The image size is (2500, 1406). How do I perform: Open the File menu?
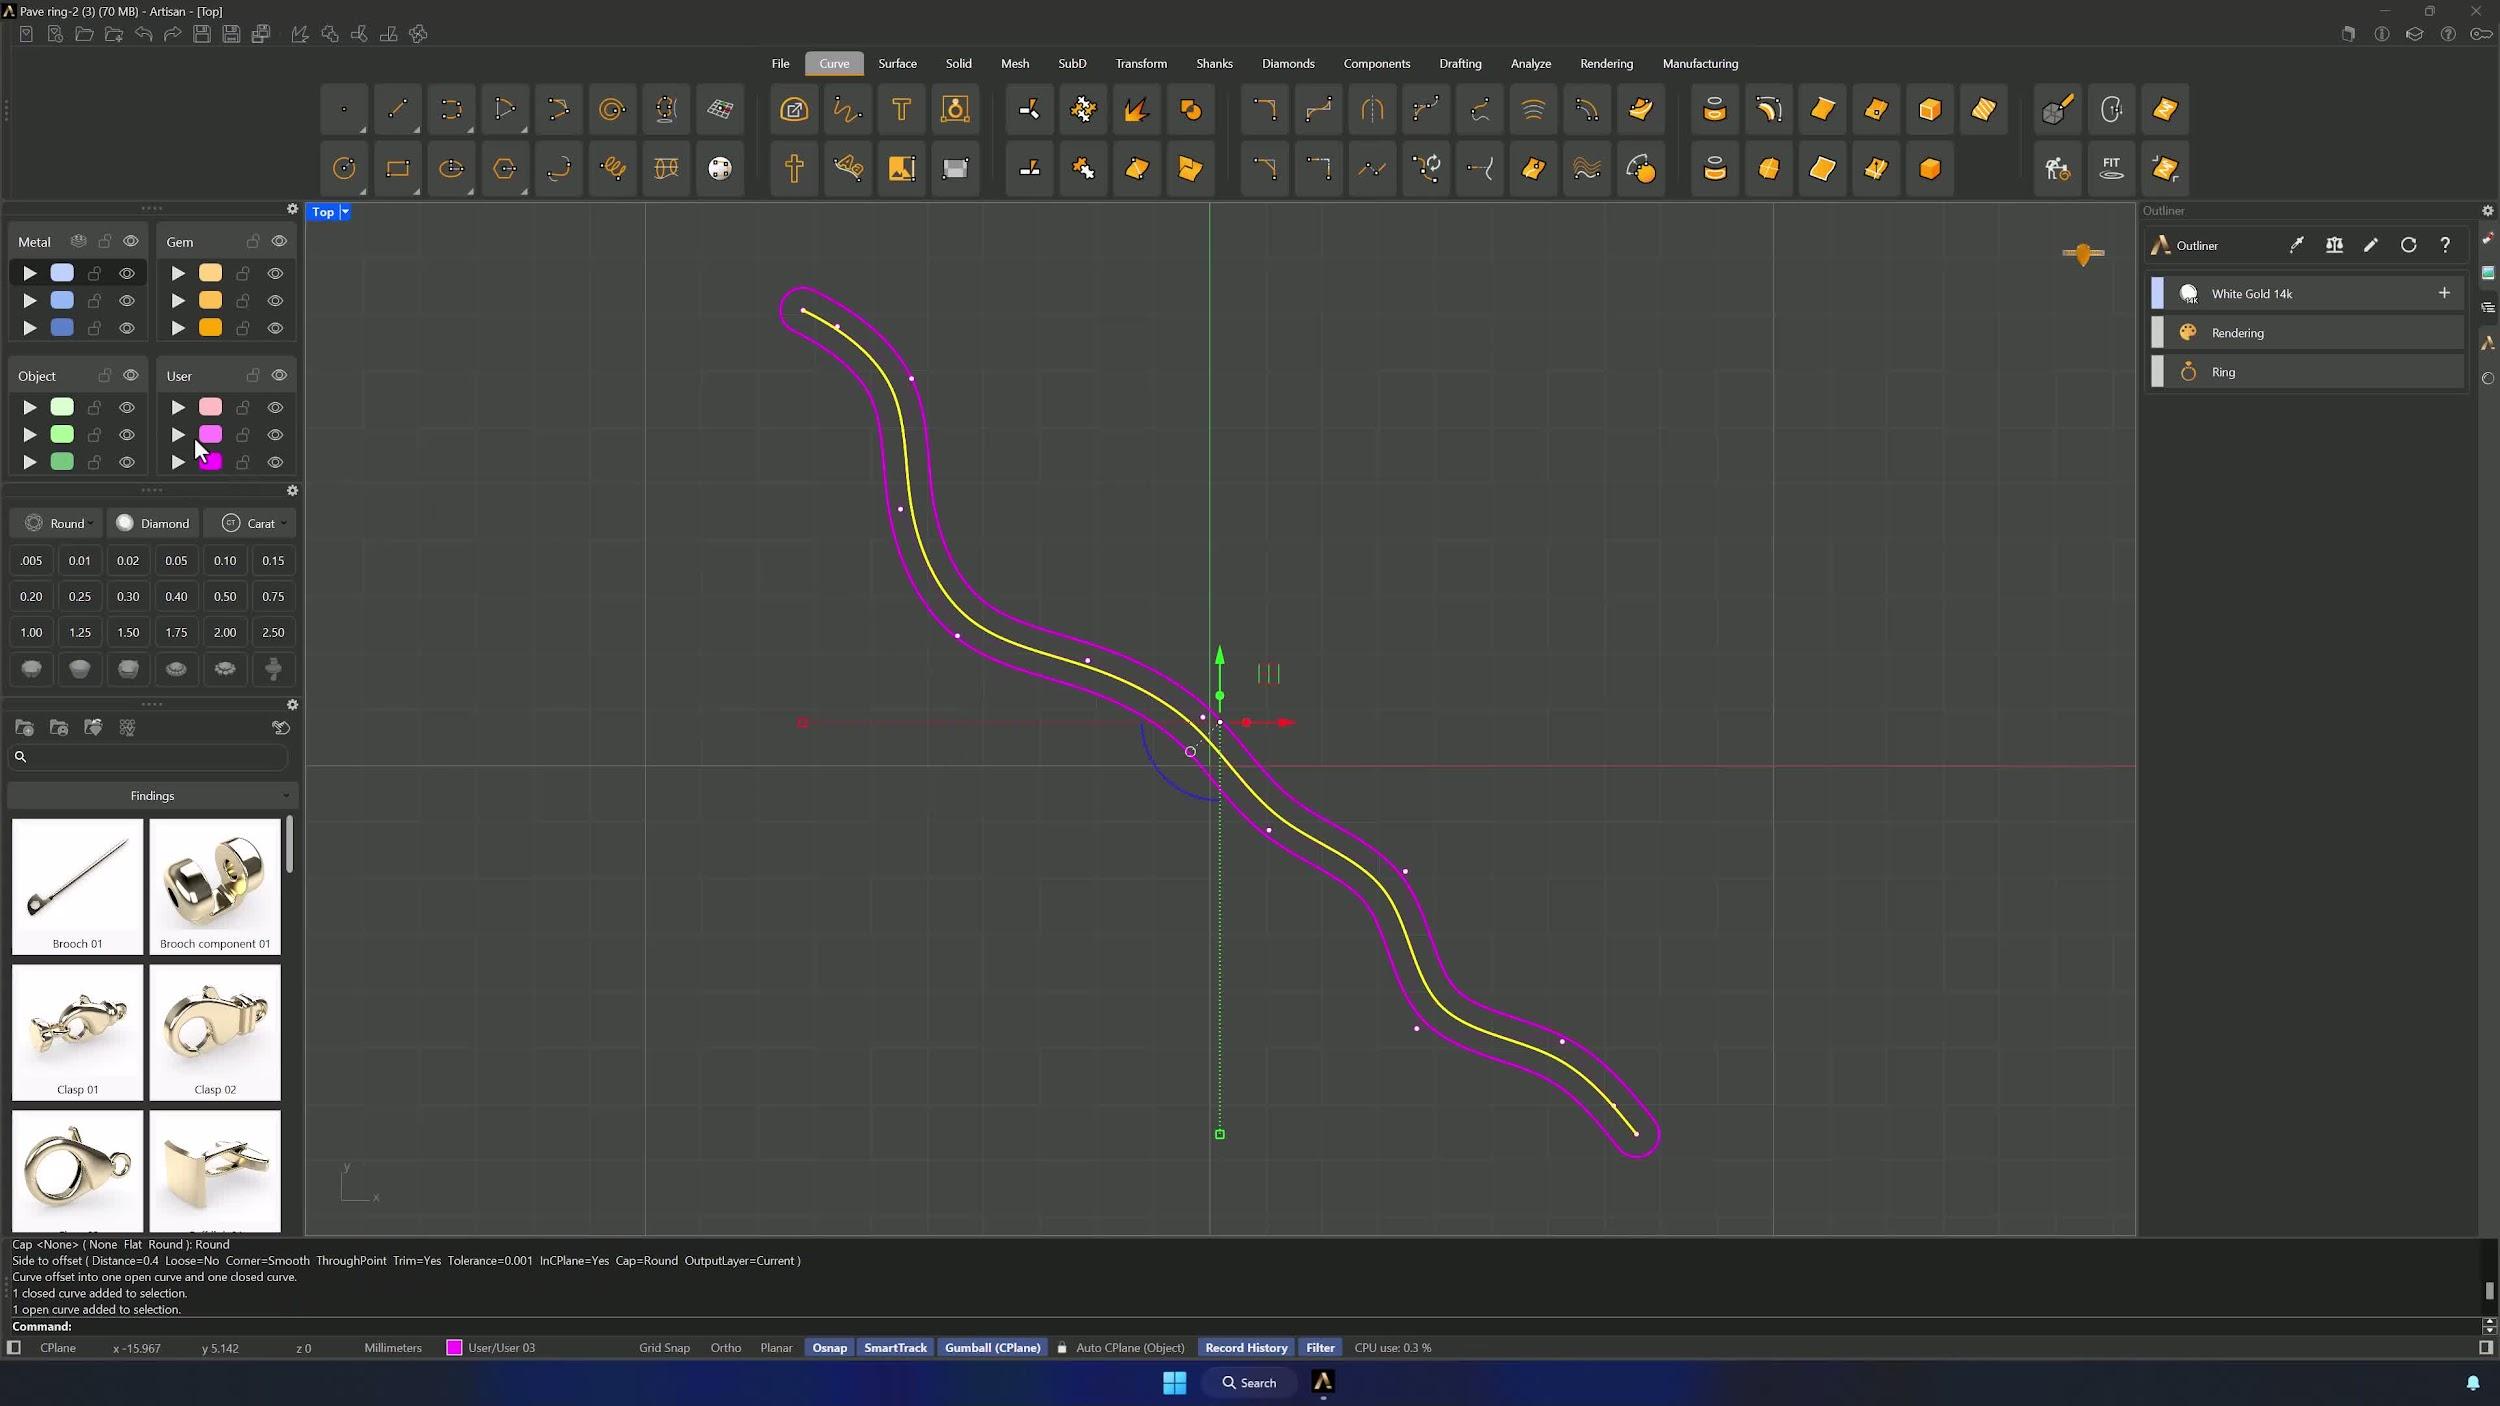tap(780, 63)
